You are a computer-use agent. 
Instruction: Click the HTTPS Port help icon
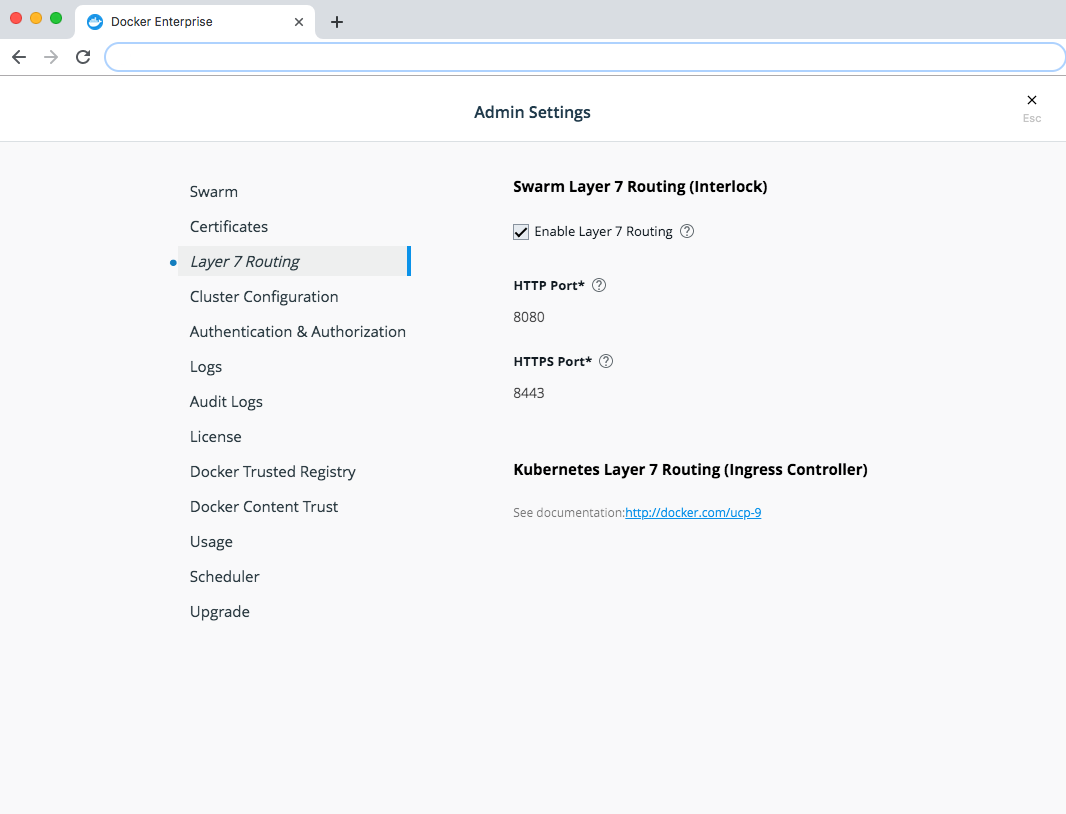coord(605,361)
